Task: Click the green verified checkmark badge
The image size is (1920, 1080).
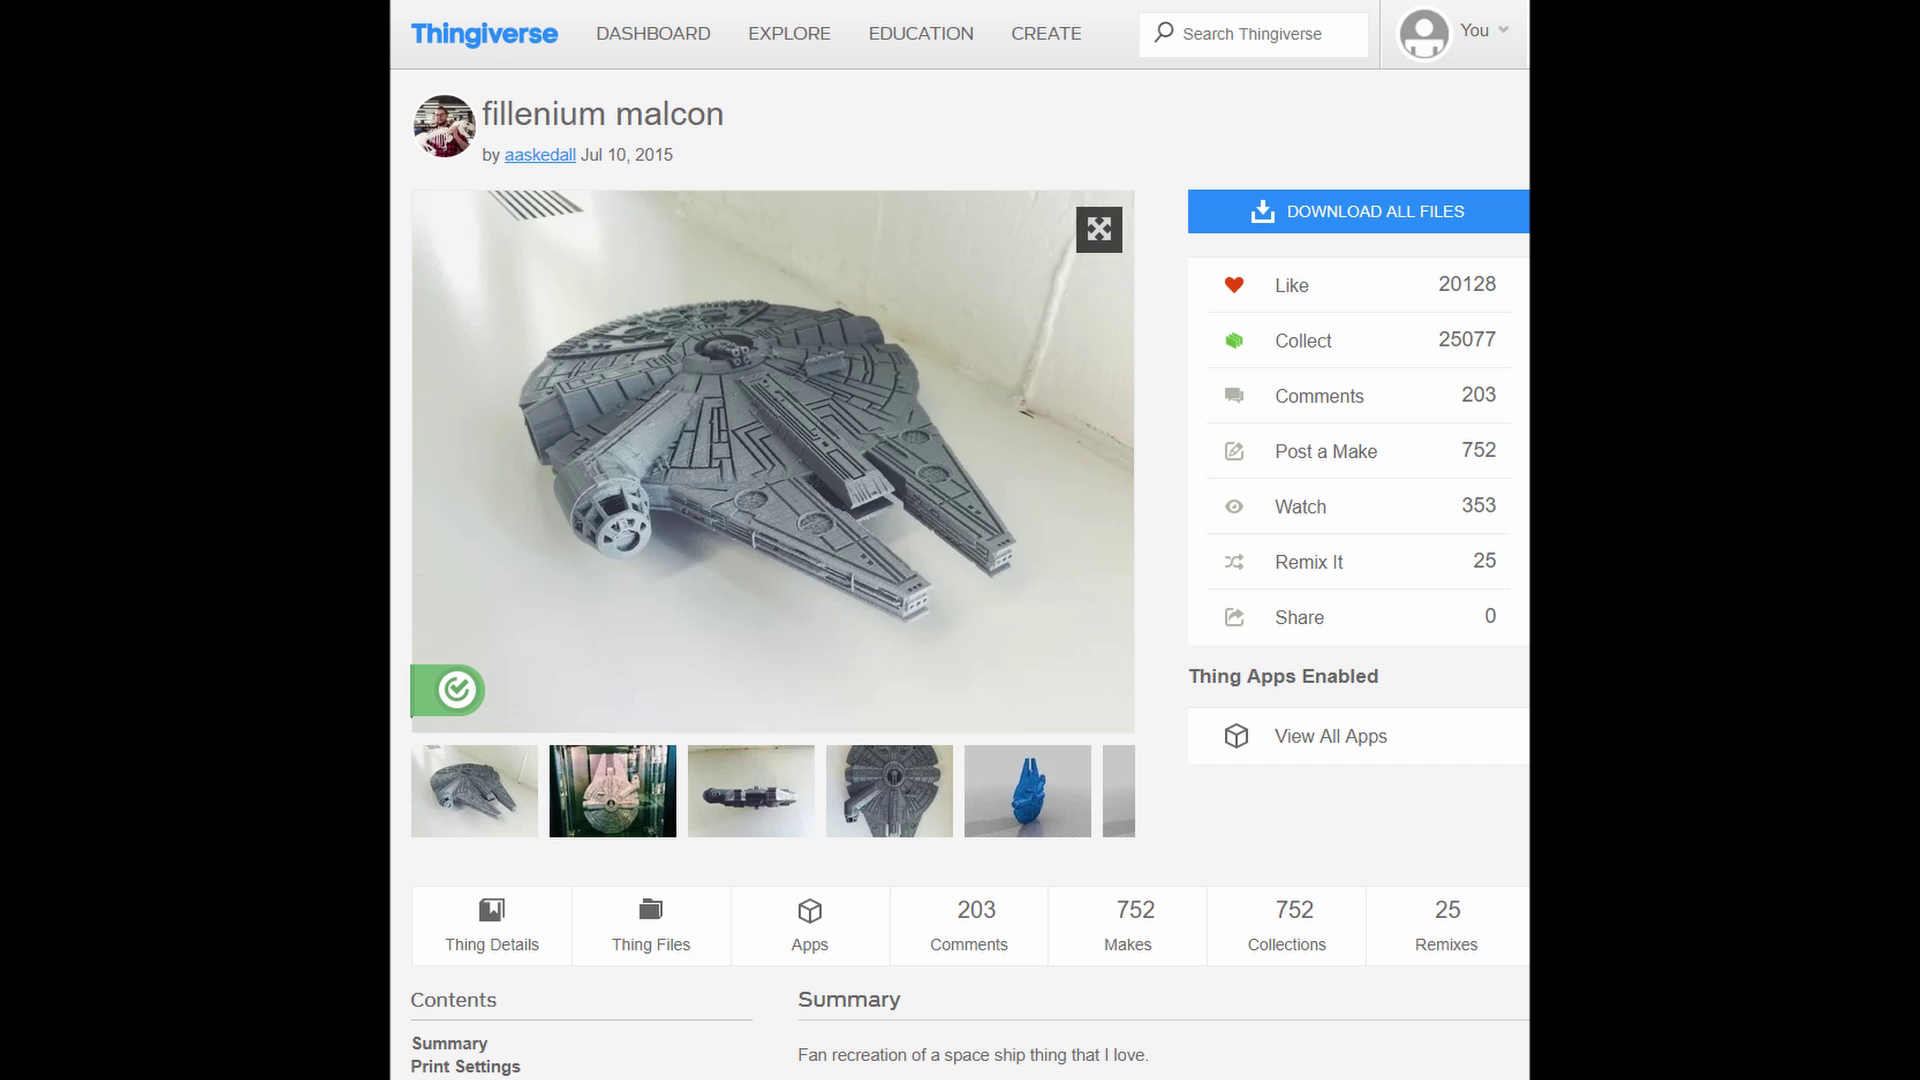Action: (x=456, y=690)
